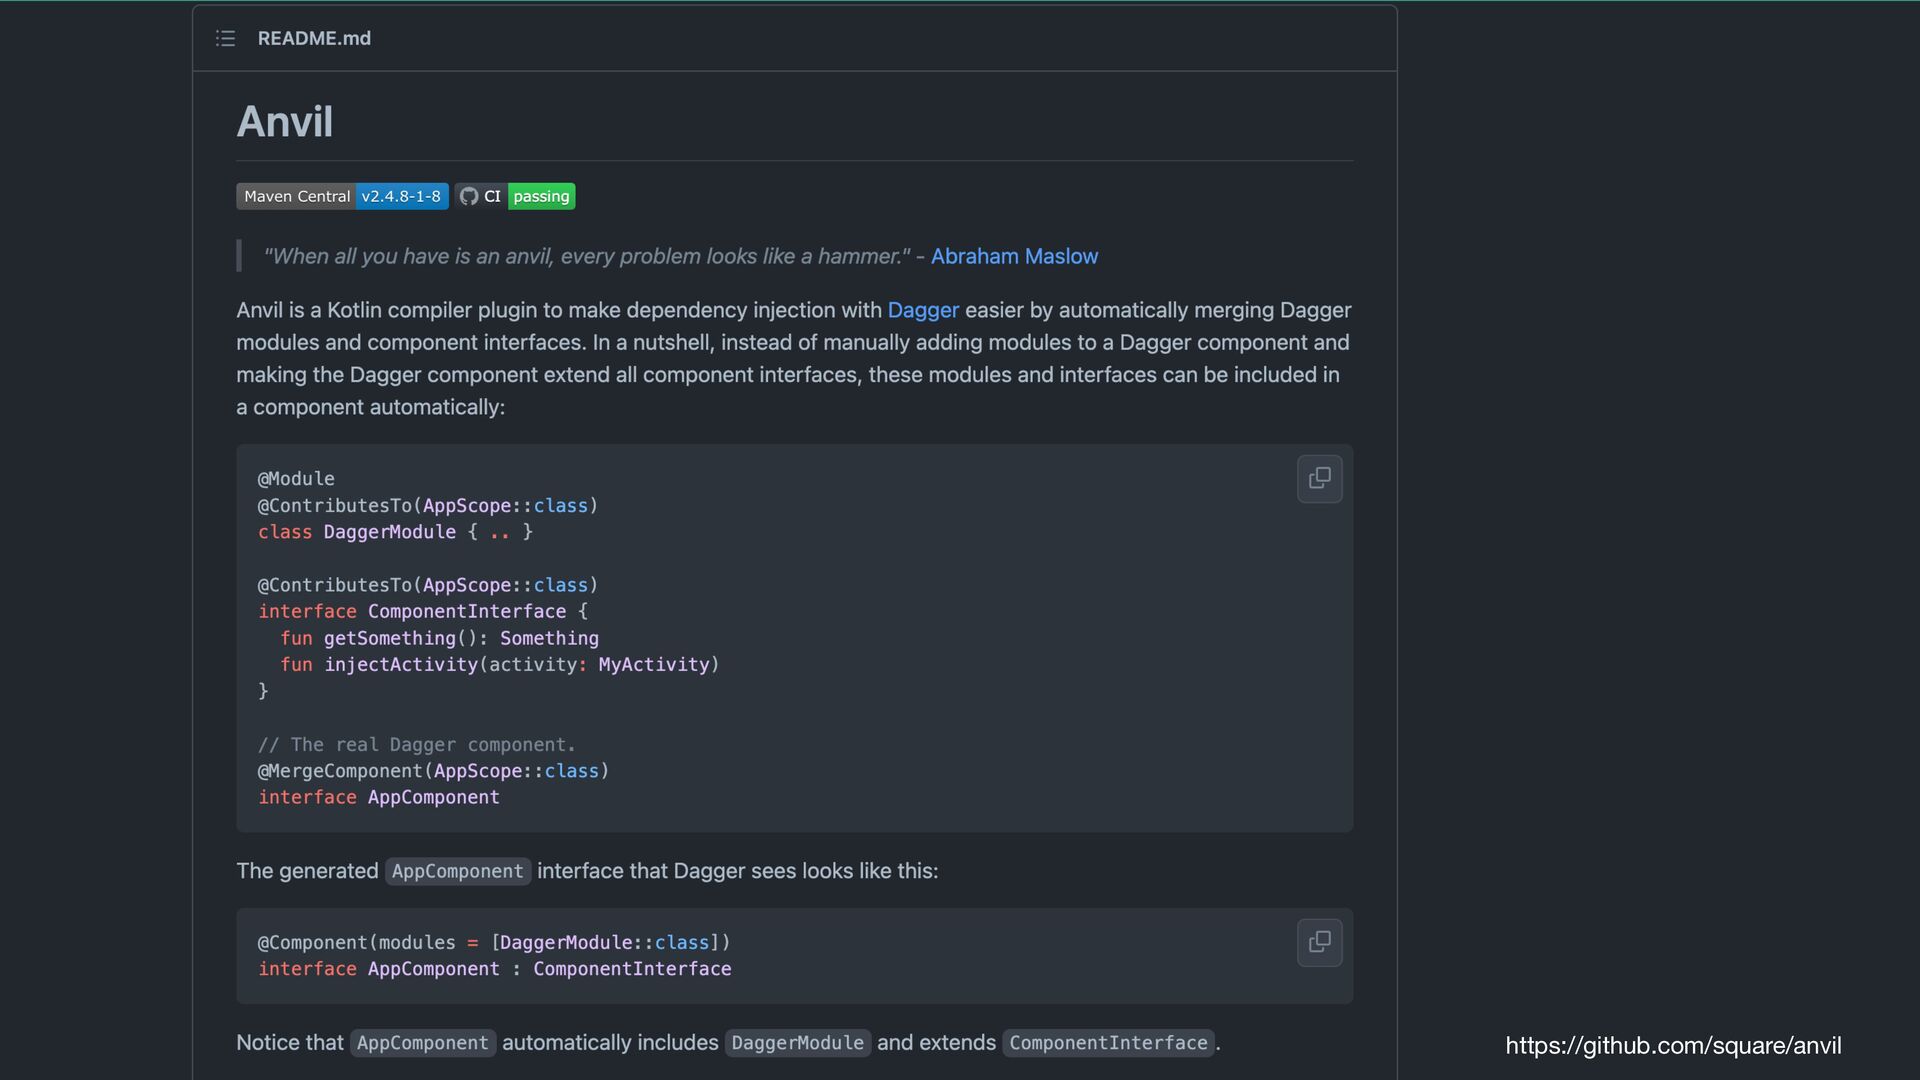Click the v2.4.8-1-8 version badge

point(401,196)
